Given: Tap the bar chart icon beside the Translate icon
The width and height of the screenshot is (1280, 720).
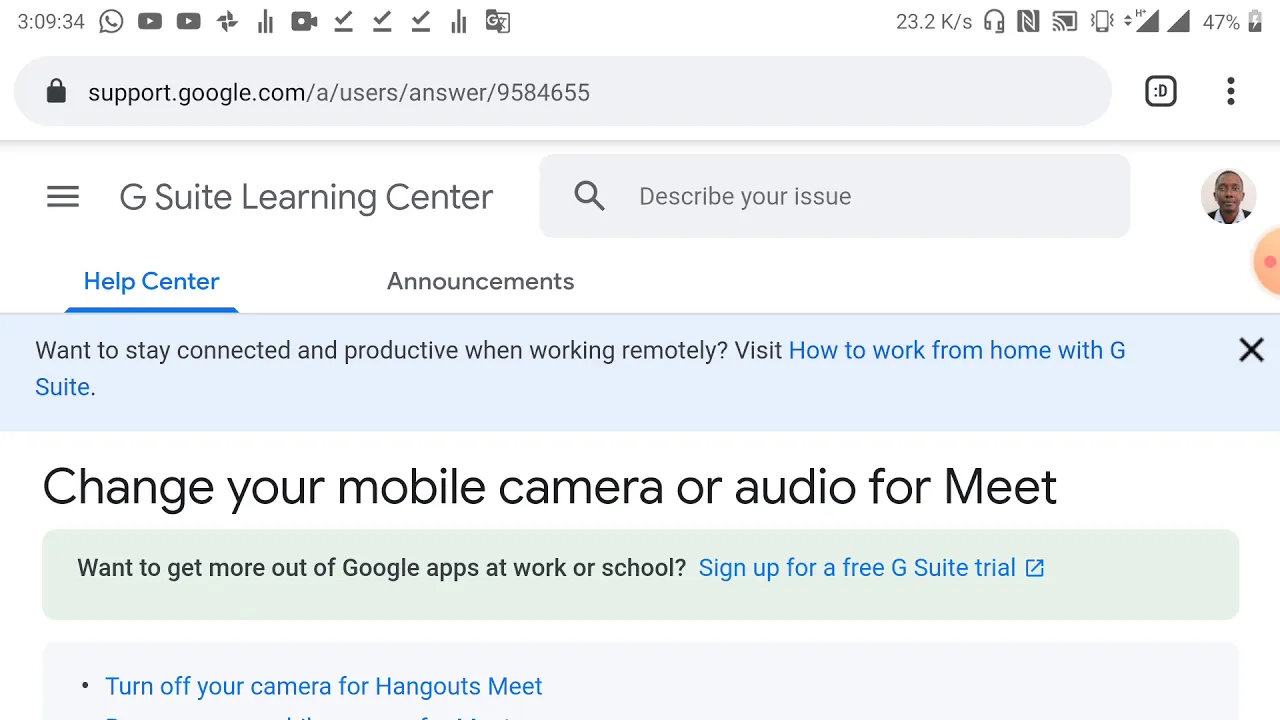Looking at the screenshot, I should tap(459, 21).
